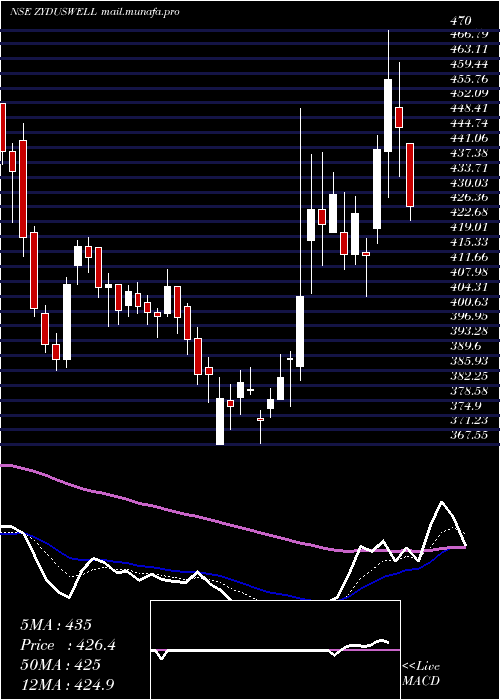
Task: Click the 455.76 price axis label
Action: point(469,79)
